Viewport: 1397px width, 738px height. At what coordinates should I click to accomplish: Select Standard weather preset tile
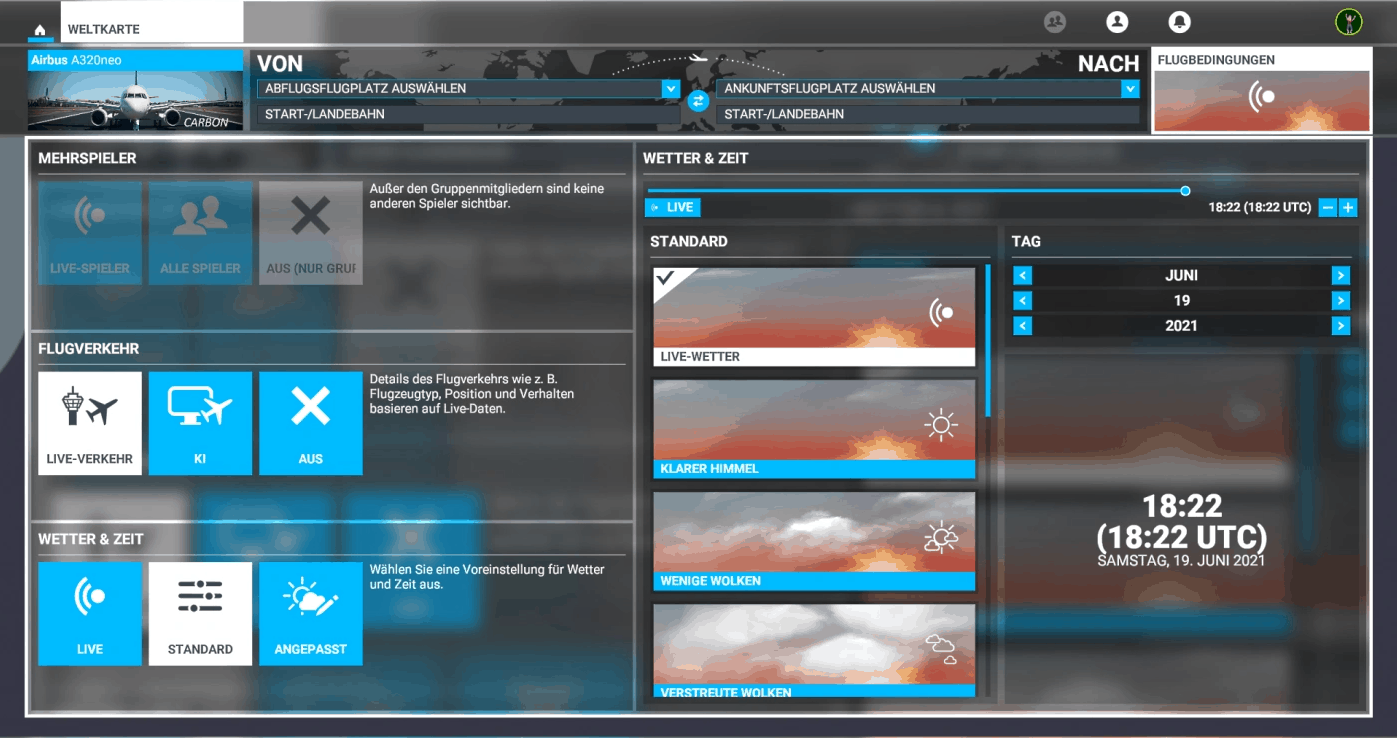point(200,613)
